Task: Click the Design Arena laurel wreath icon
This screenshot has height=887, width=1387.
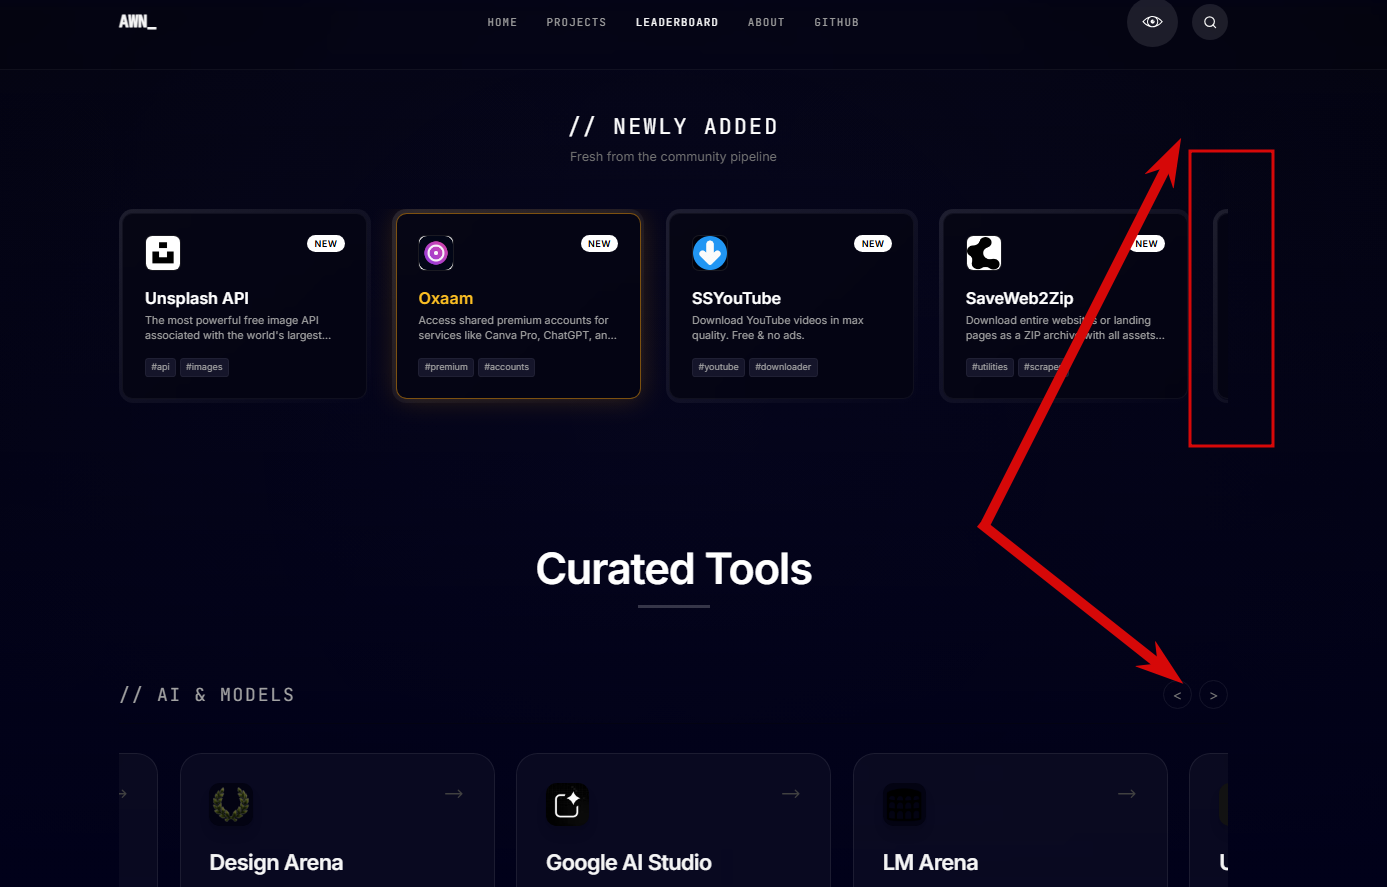Action: [x=231, y=804]
